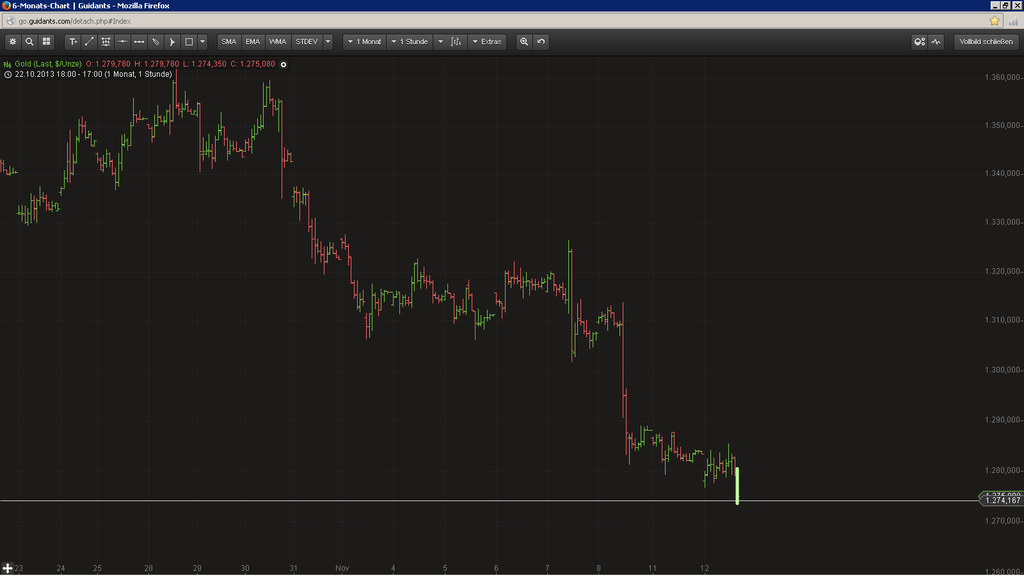Image resolution: width=1024 pixels, height=576 pixels.
Task: Add EMA indicator
Action: point(253,42)
